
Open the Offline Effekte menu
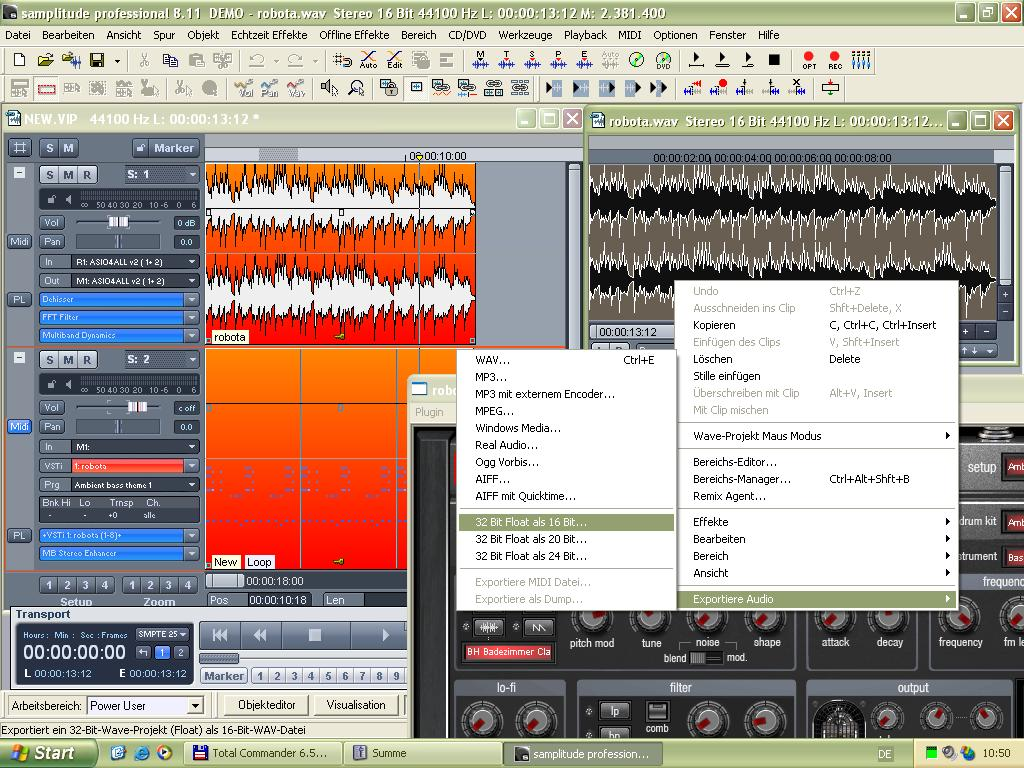coord(354,35)
